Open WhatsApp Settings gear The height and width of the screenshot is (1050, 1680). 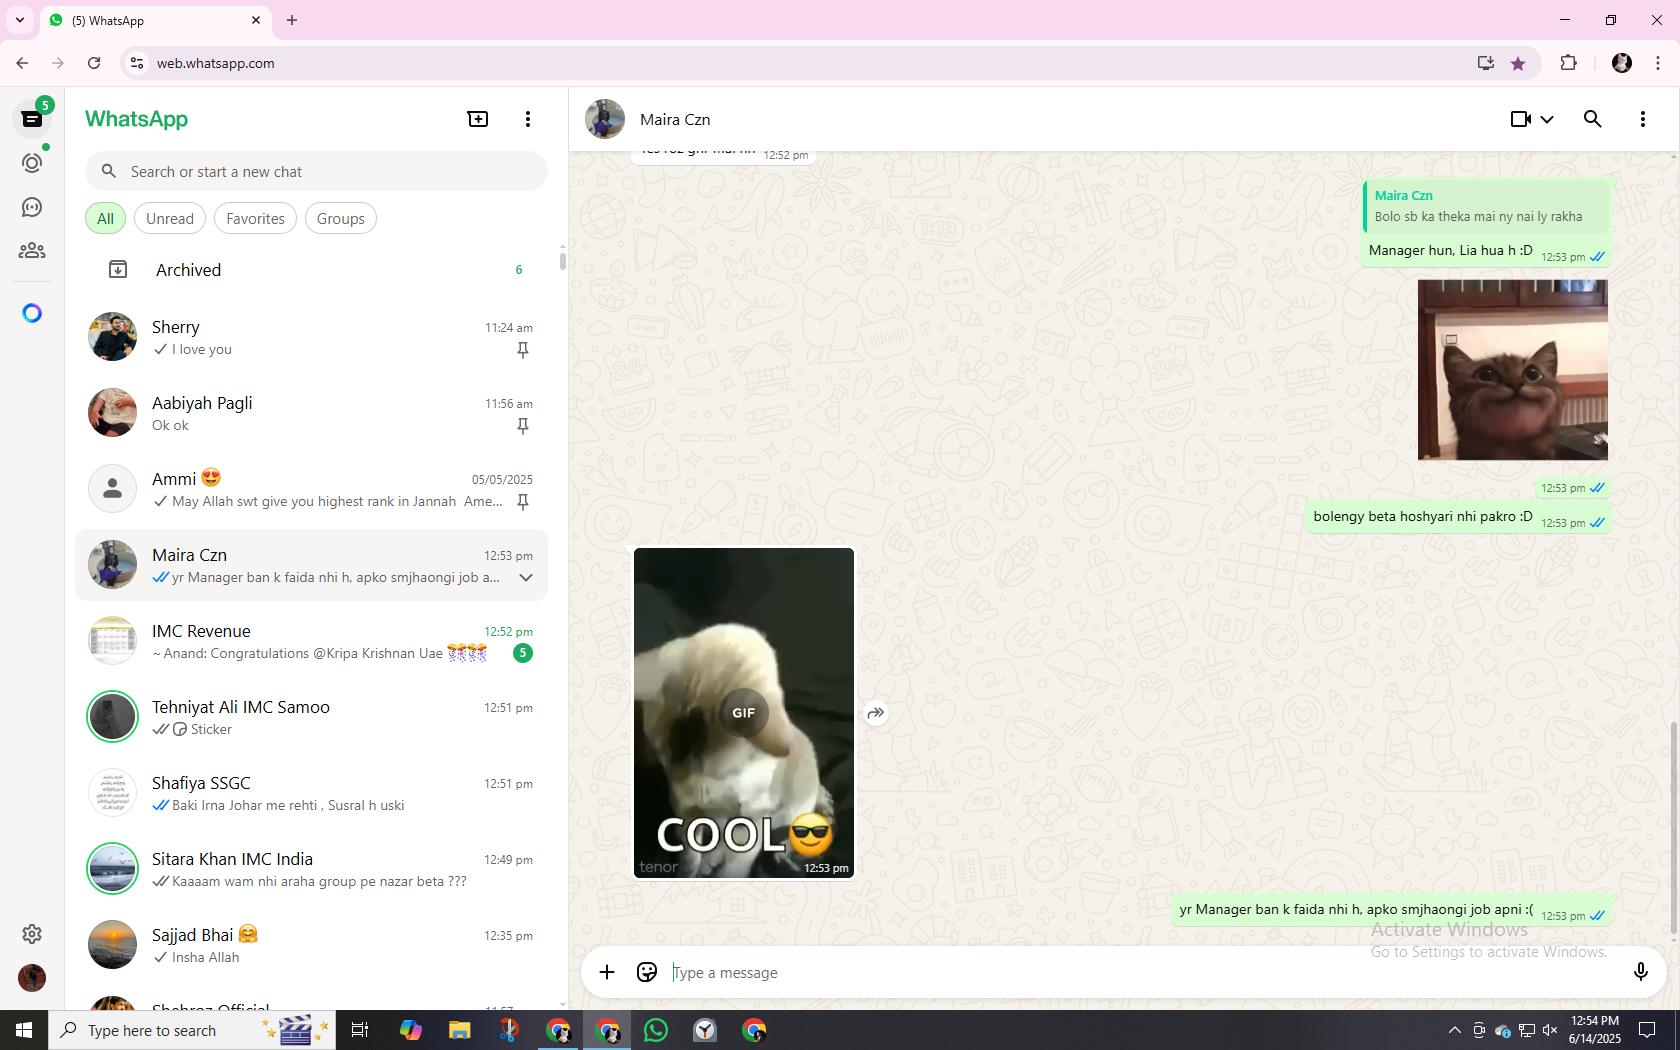pyautogui.click(x=32, y=934)
